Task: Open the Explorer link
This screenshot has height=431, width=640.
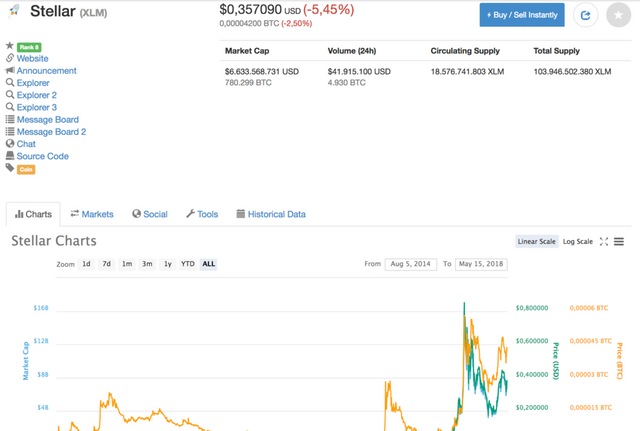Action: pyautogui.click(x=33, y=83)
